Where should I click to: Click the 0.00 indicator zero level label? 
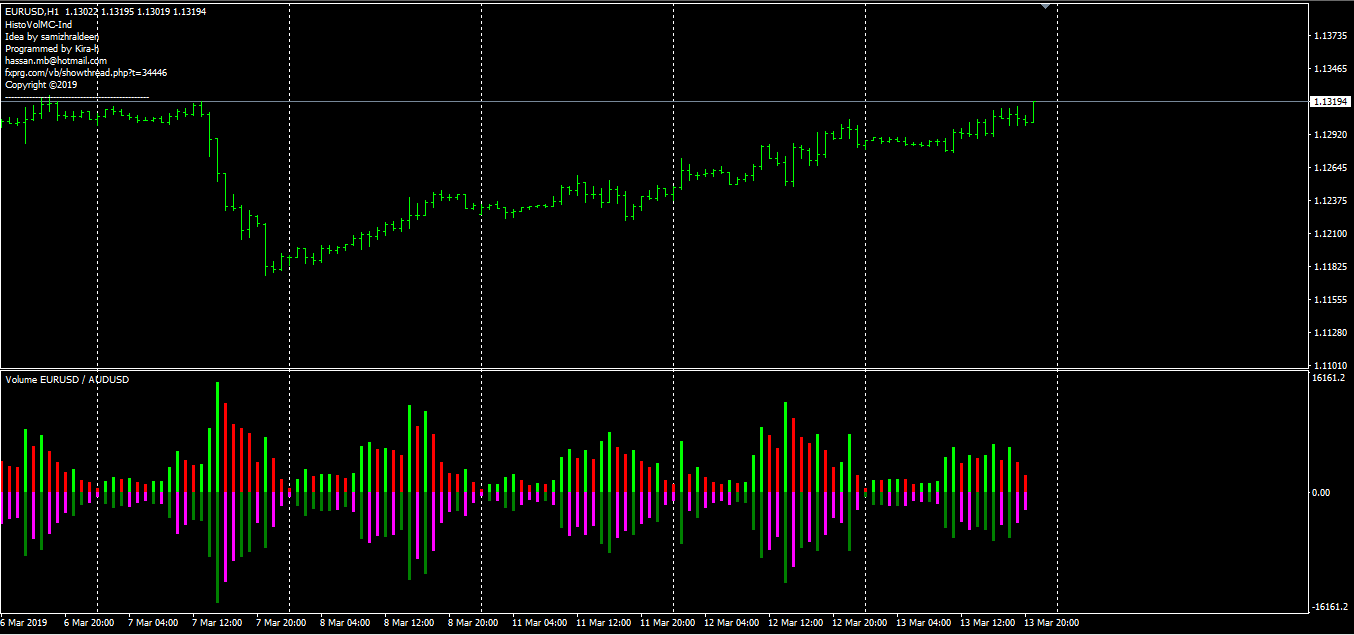click(1321, 493)
